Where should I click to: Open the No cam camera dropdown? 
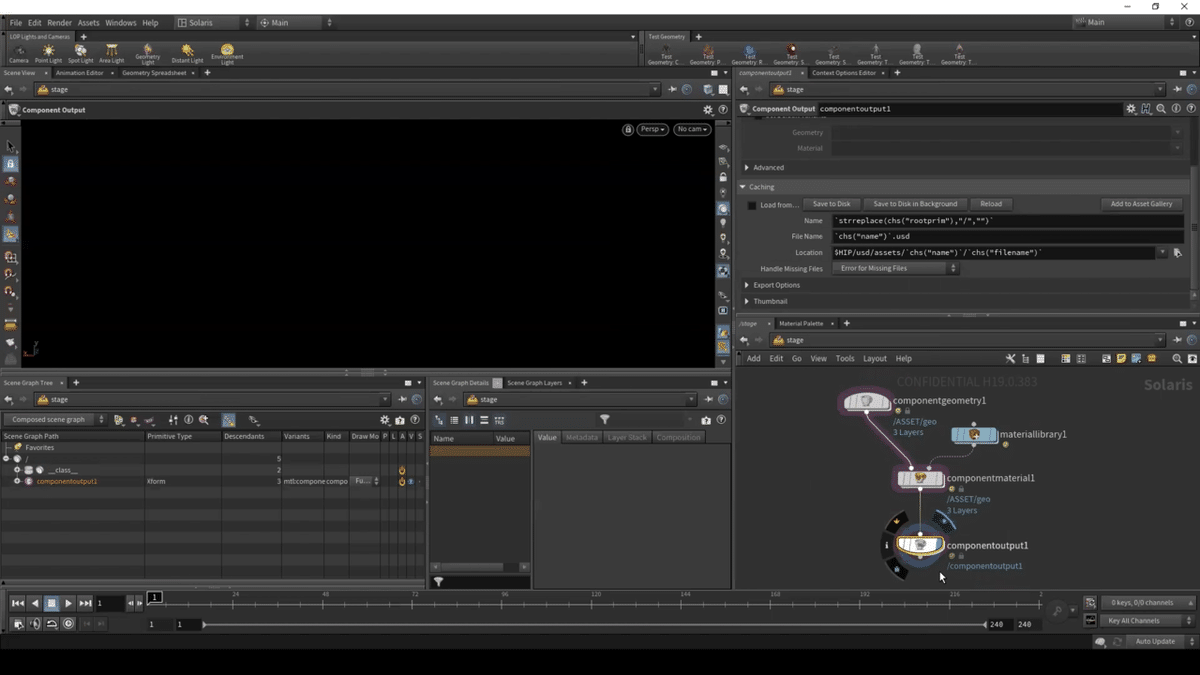coord(692,129)
